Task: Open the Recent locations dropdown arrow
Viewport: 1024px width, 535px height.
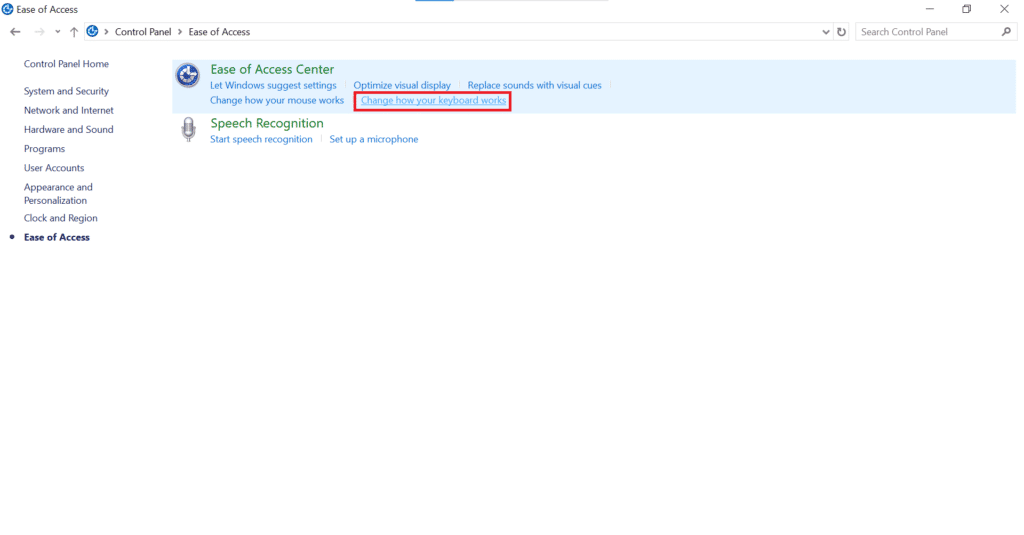Action: 57,32
